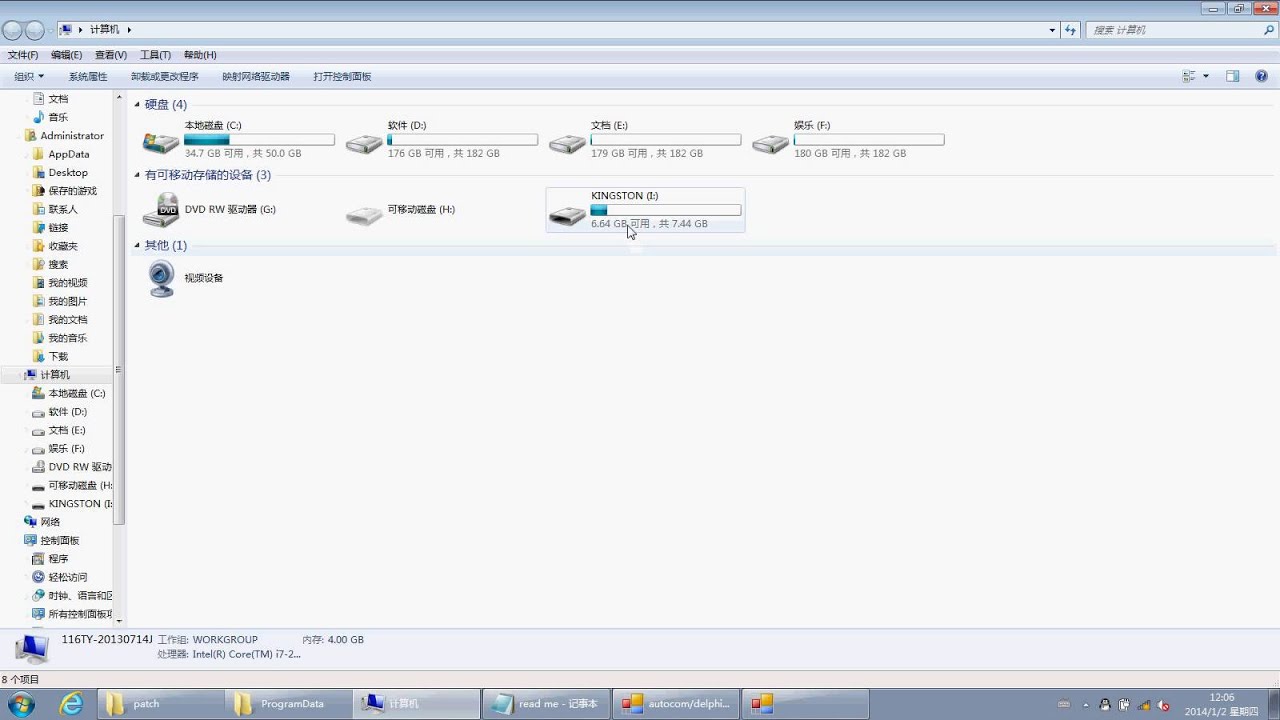1280x720 pixels.
Task: Select the 视频设备 webcam icon
Action: 161,279
